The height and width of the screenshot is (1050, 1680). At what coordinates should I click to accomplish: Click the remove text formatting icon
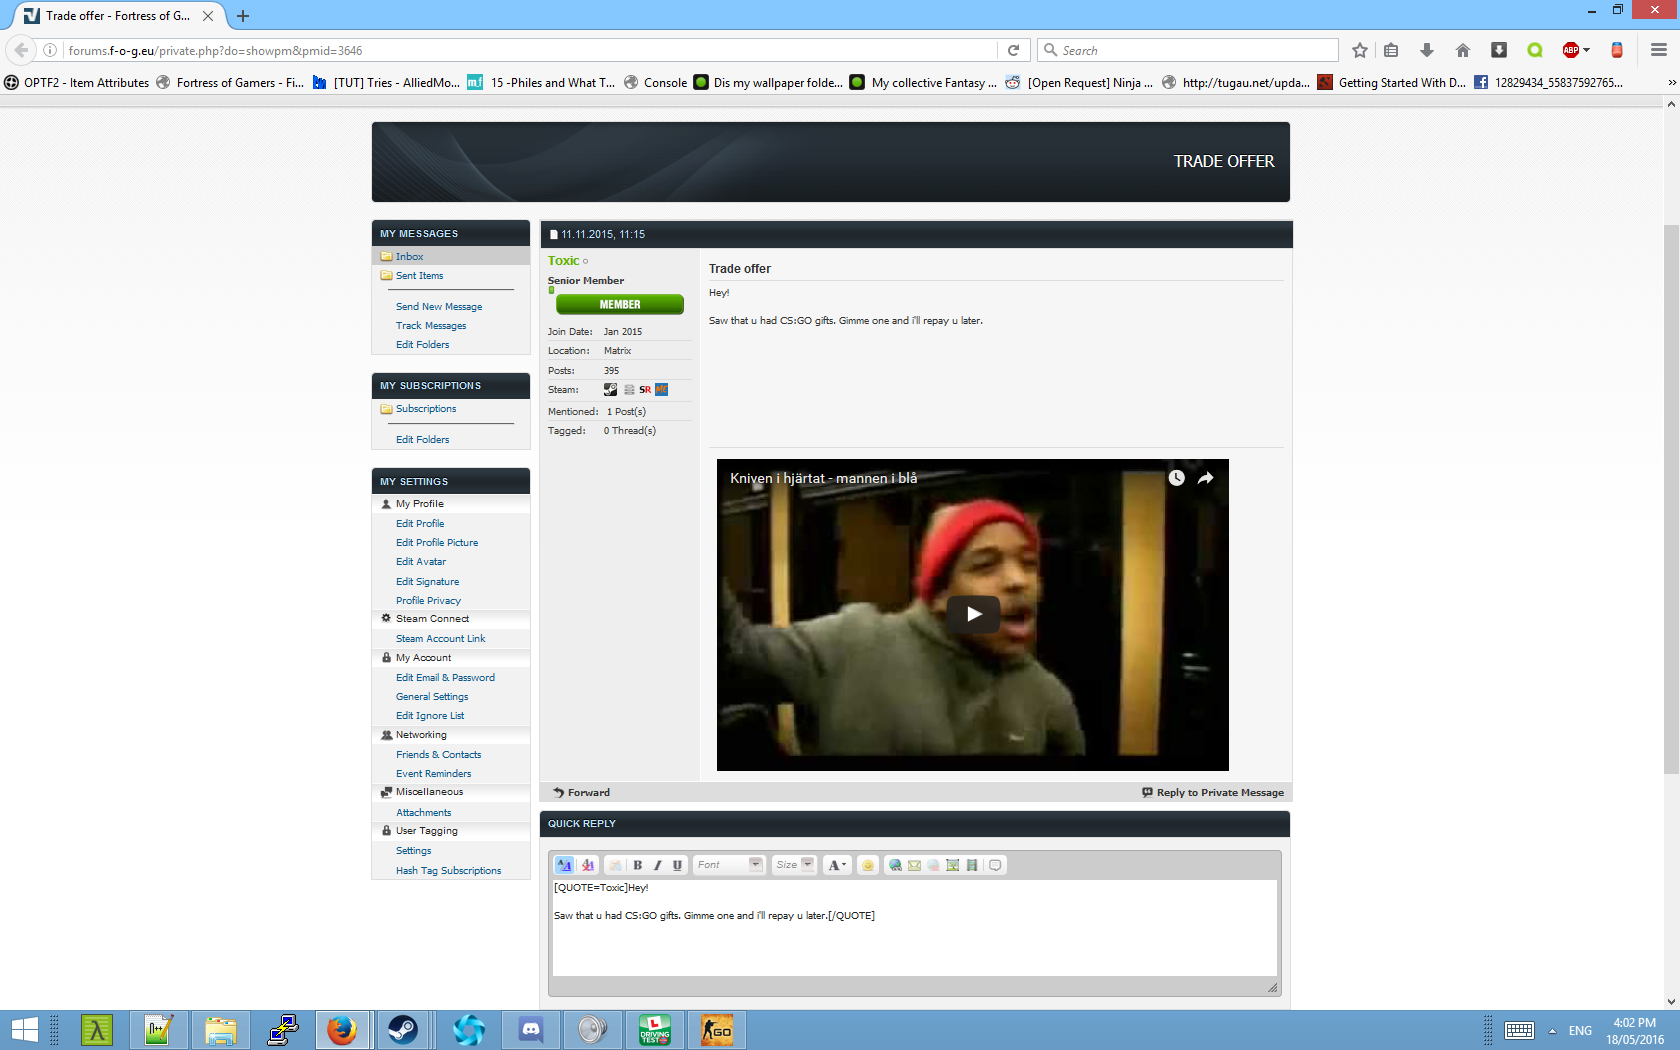[x=588, y=865]
